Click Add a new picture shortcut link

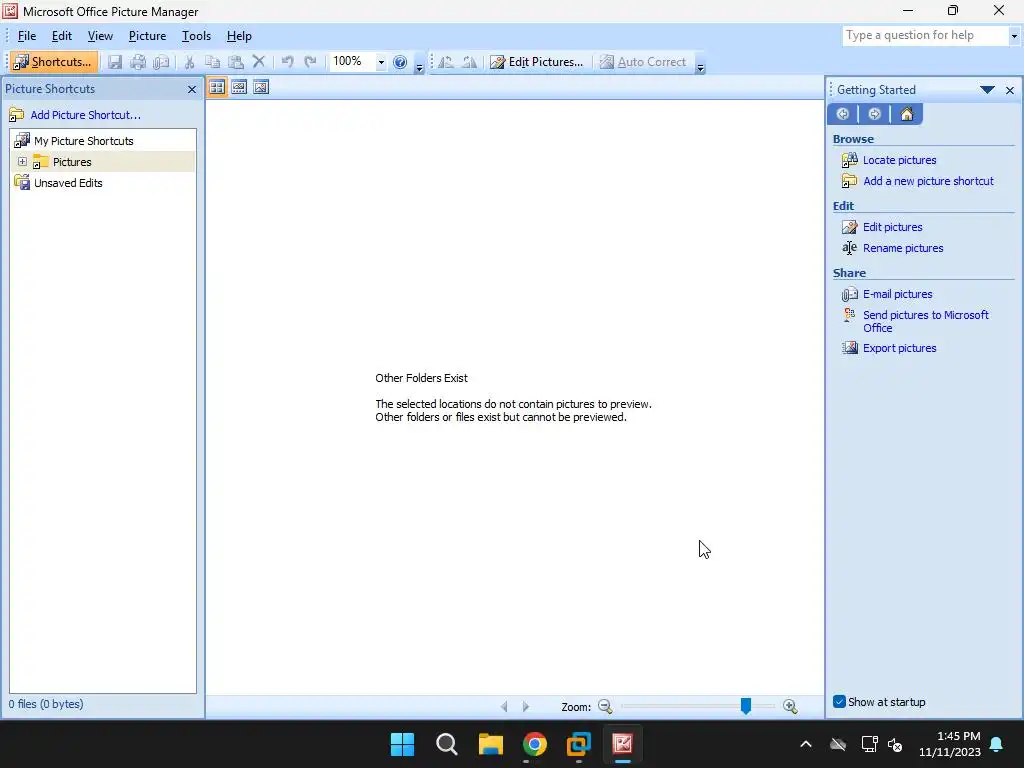tap(928, 181)
